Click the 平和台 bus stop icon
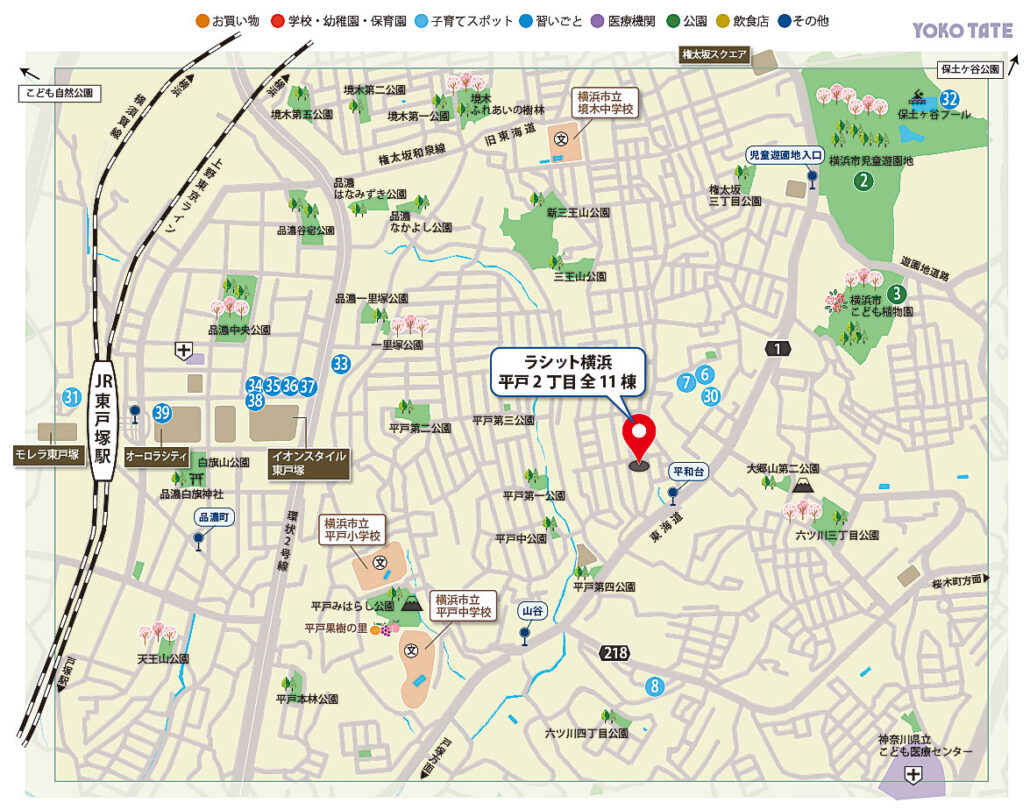The height and width of the screenshot is (810, 1030). point(673,494)
